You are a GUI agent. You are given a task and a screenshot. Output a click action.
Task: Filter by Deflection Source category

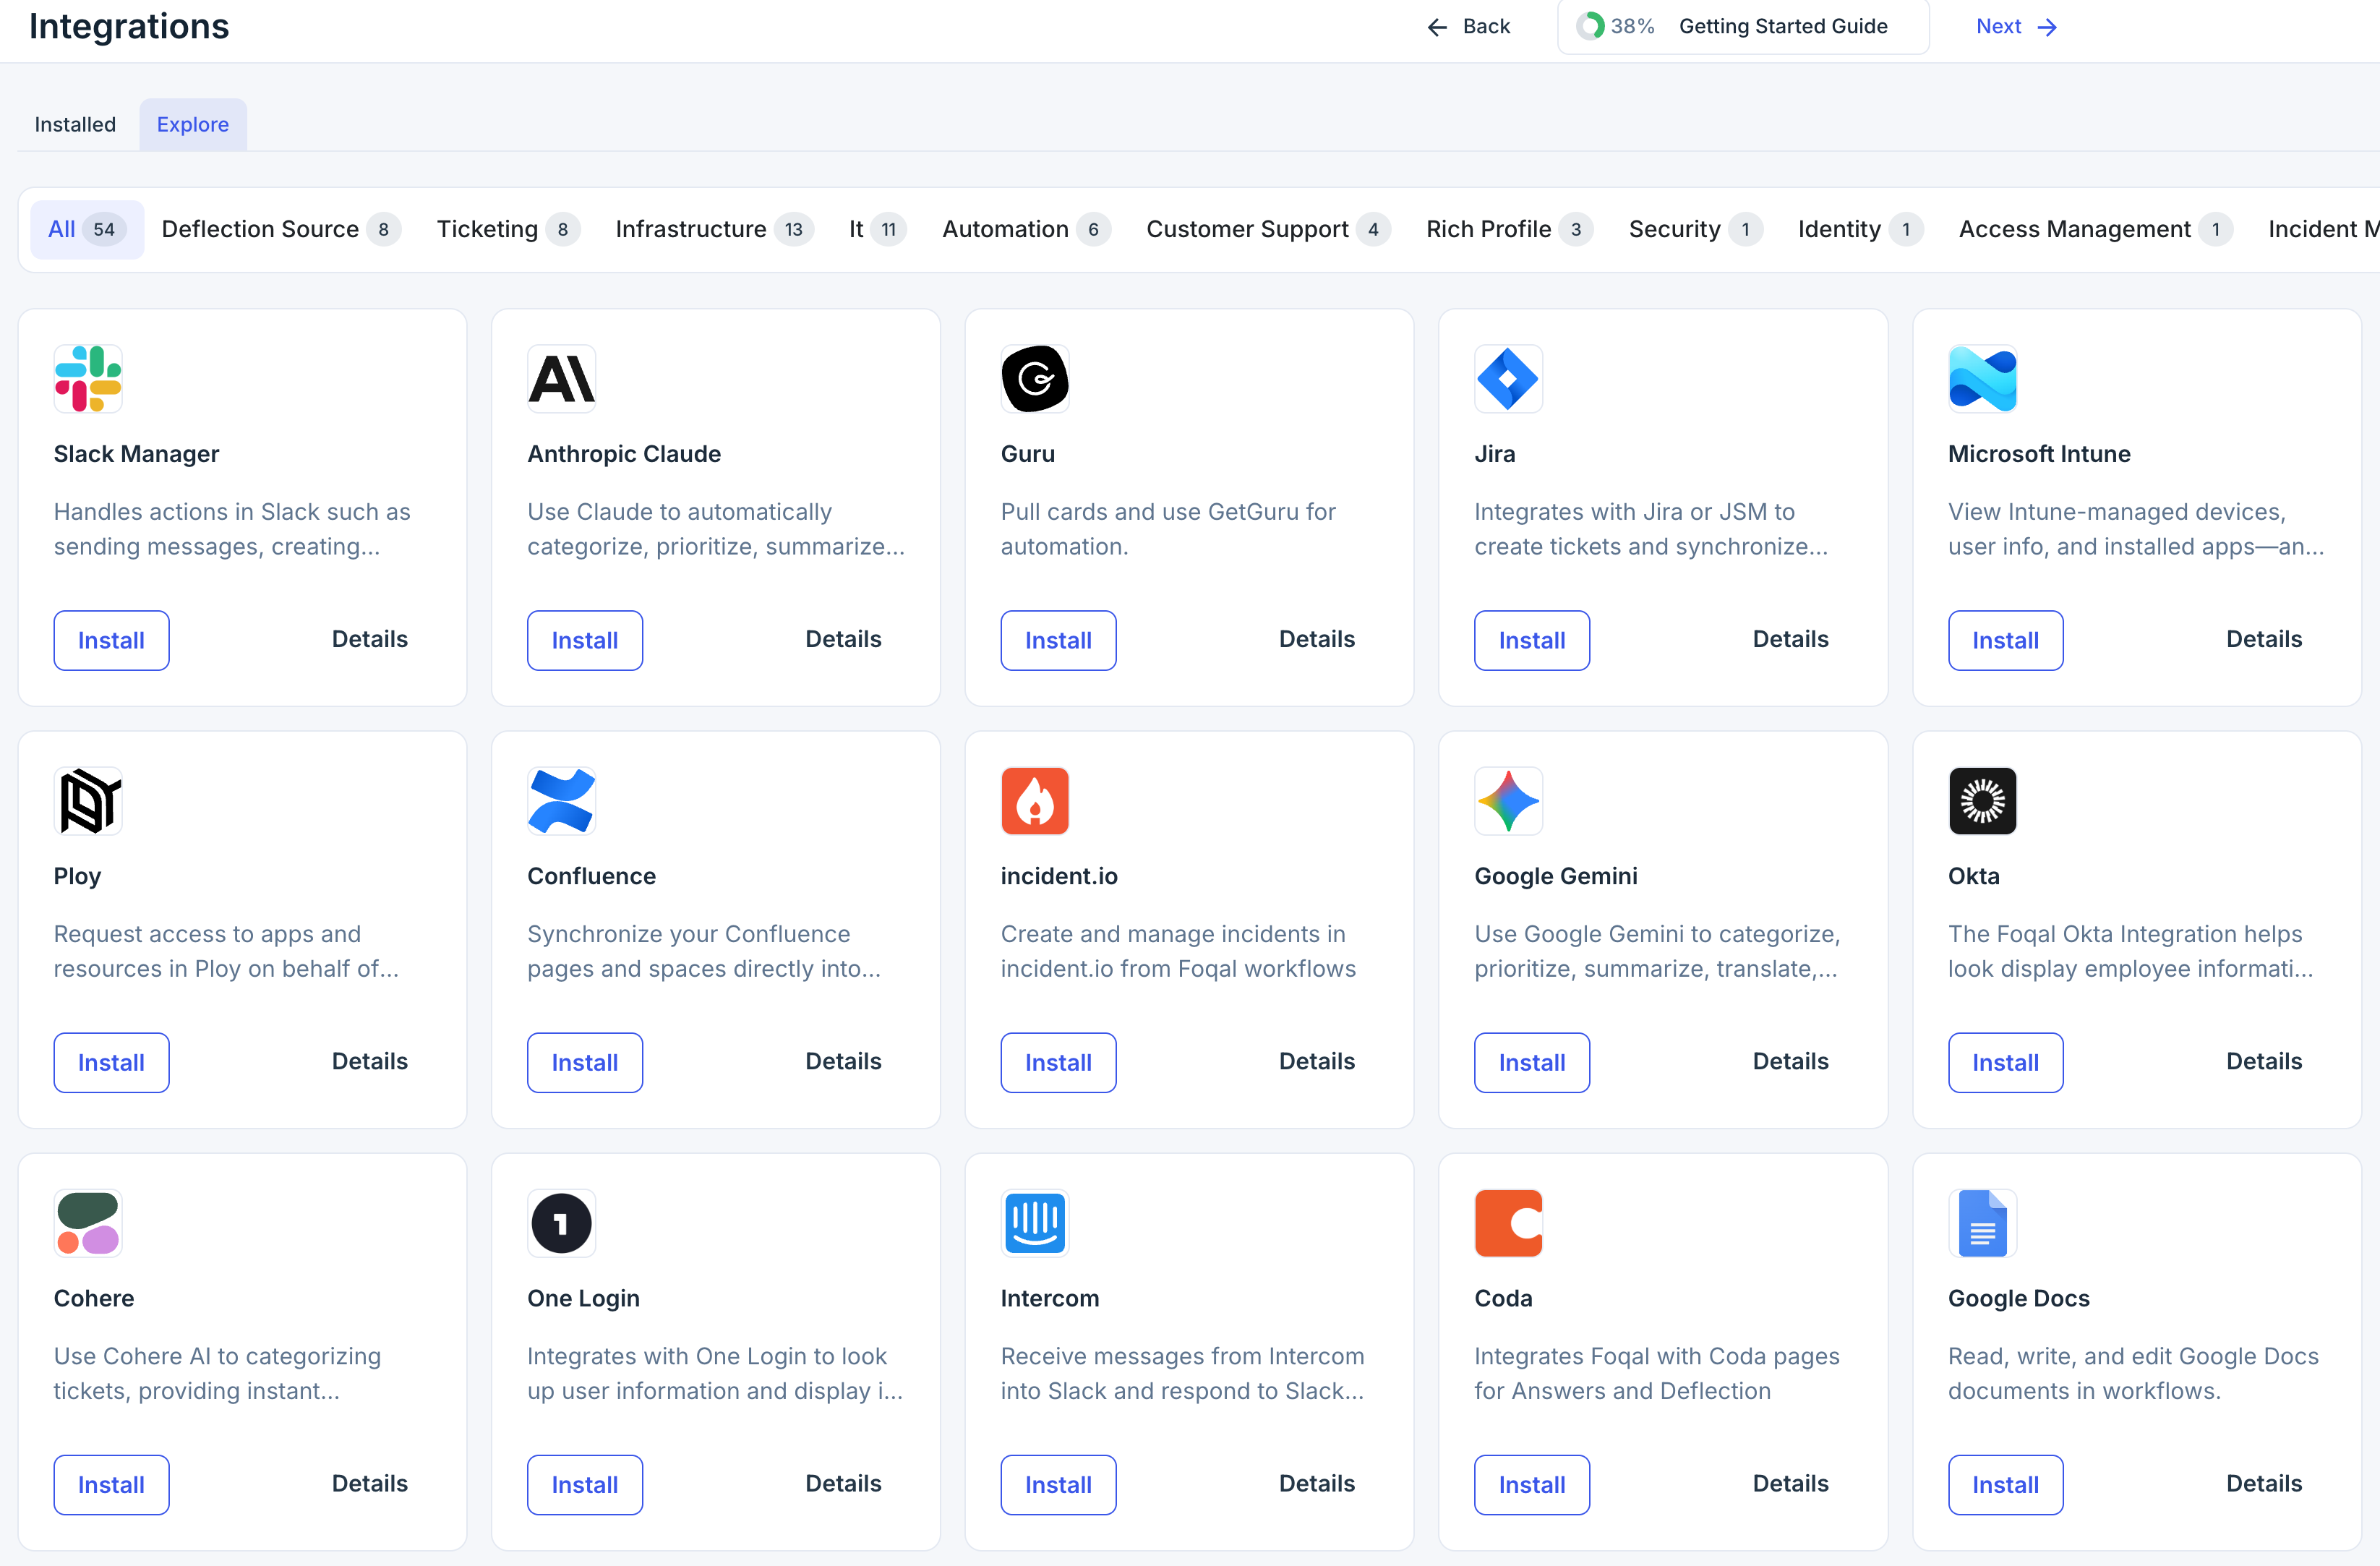click(281, 230)
